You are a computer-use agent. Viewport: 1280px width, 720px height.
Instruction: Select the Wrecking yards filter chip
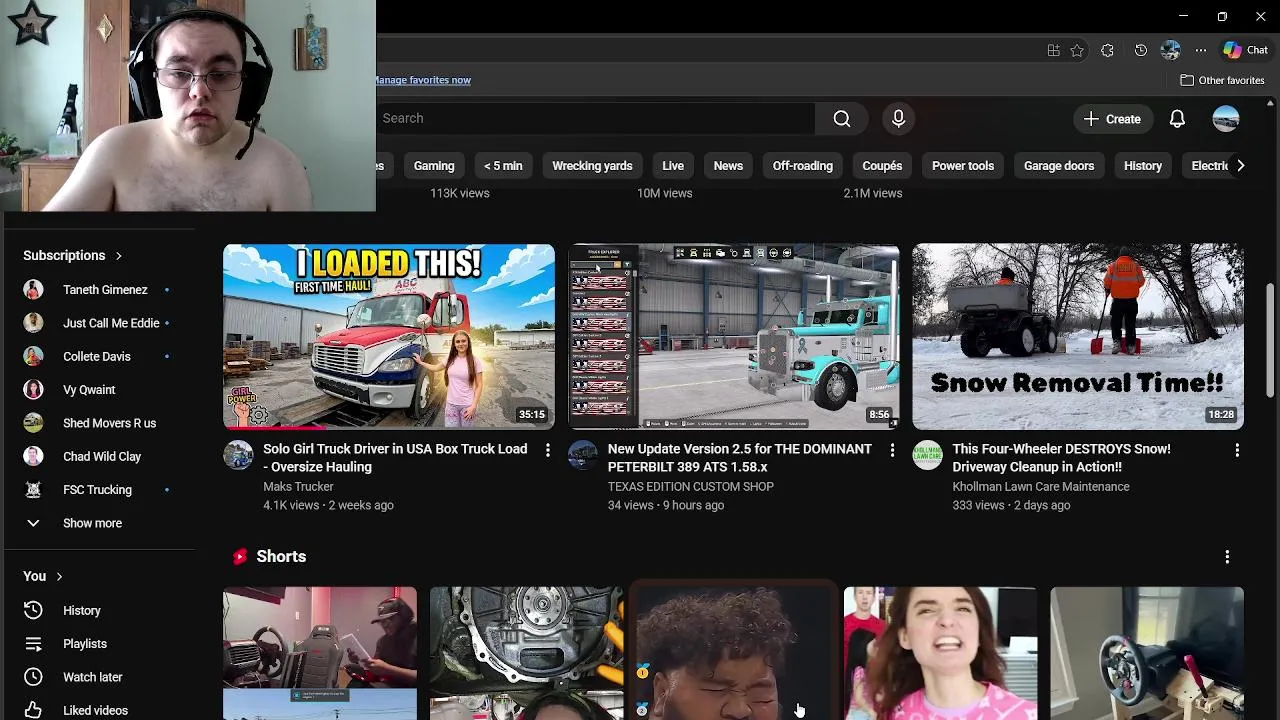(592, 166)
